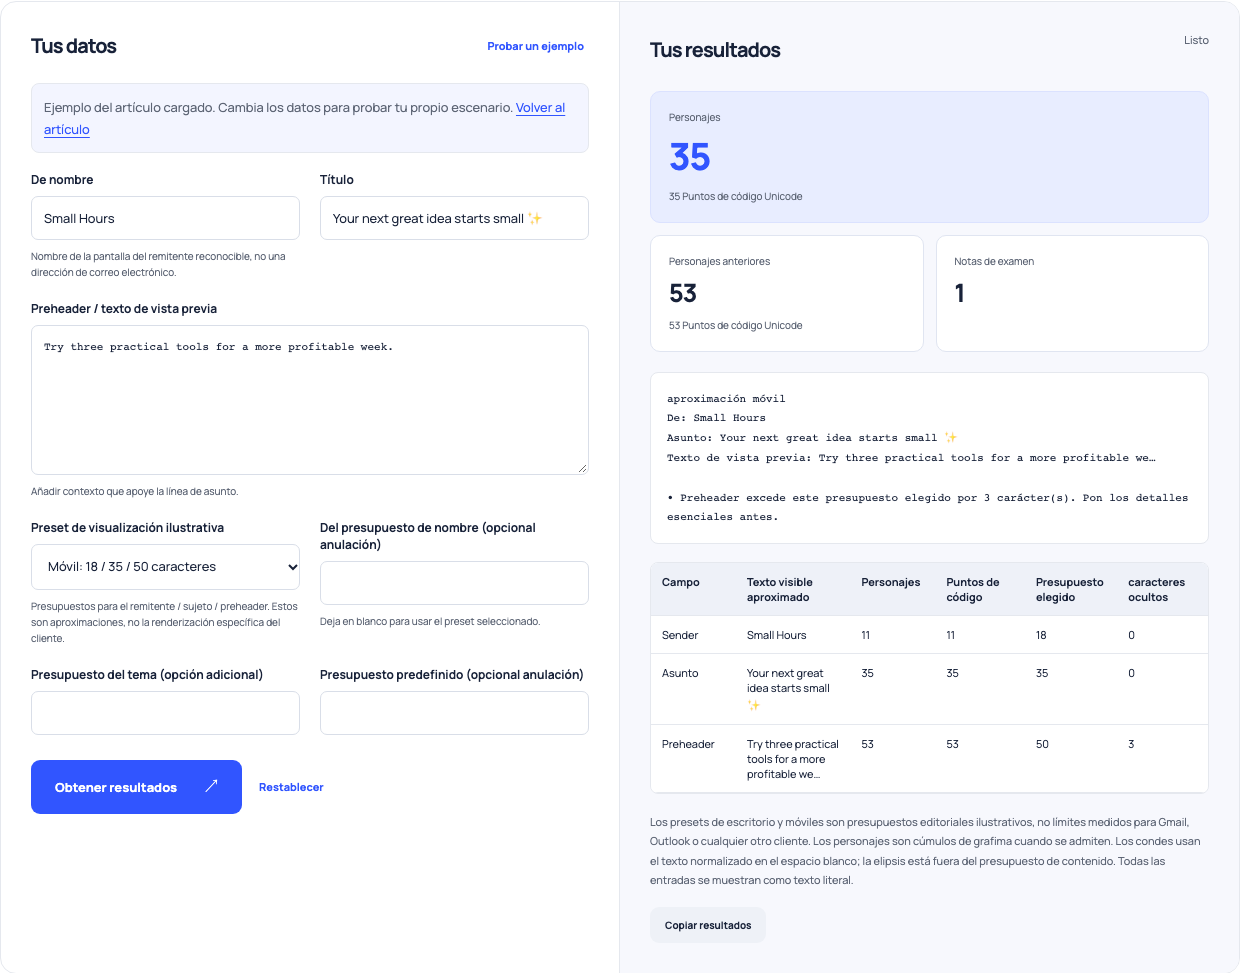
Task: Select the large '35' character count
Action: pos(690,157)
